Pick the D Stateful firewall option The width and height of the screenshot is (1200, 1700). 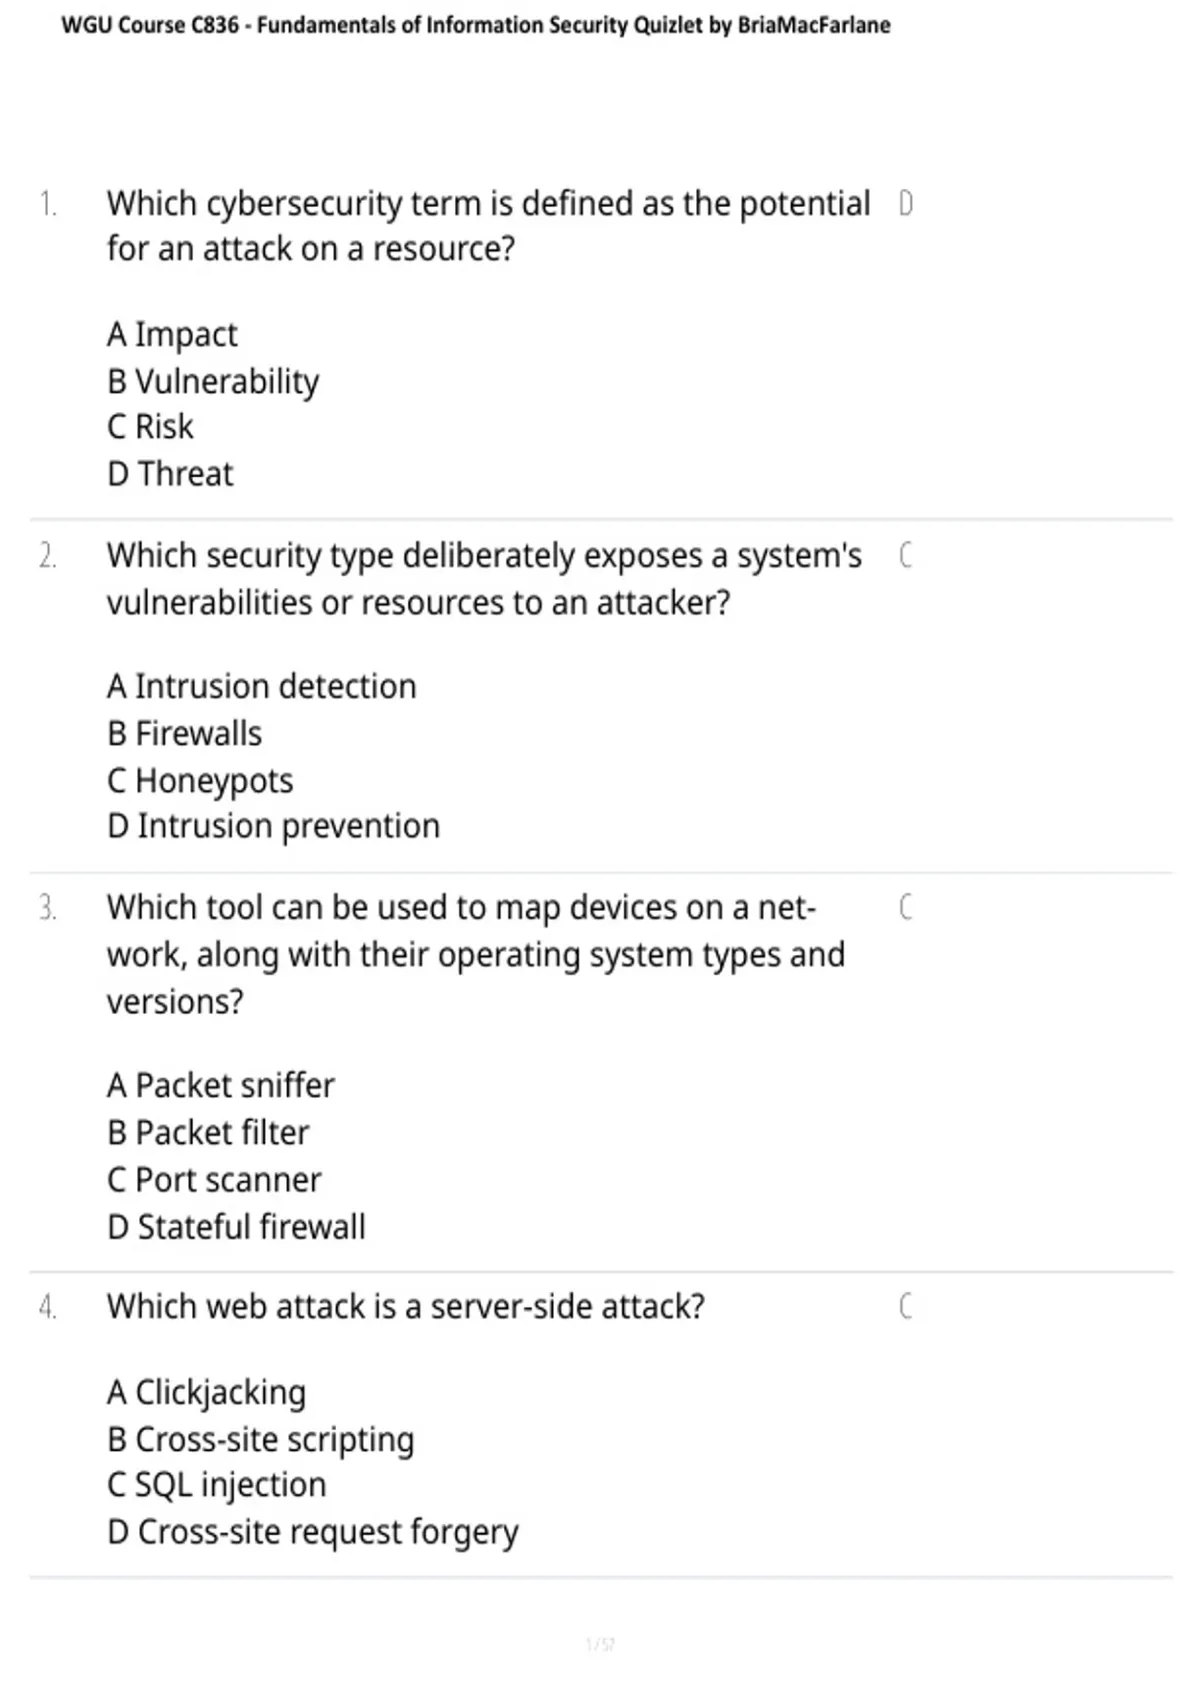click(x=236, y=1227)
